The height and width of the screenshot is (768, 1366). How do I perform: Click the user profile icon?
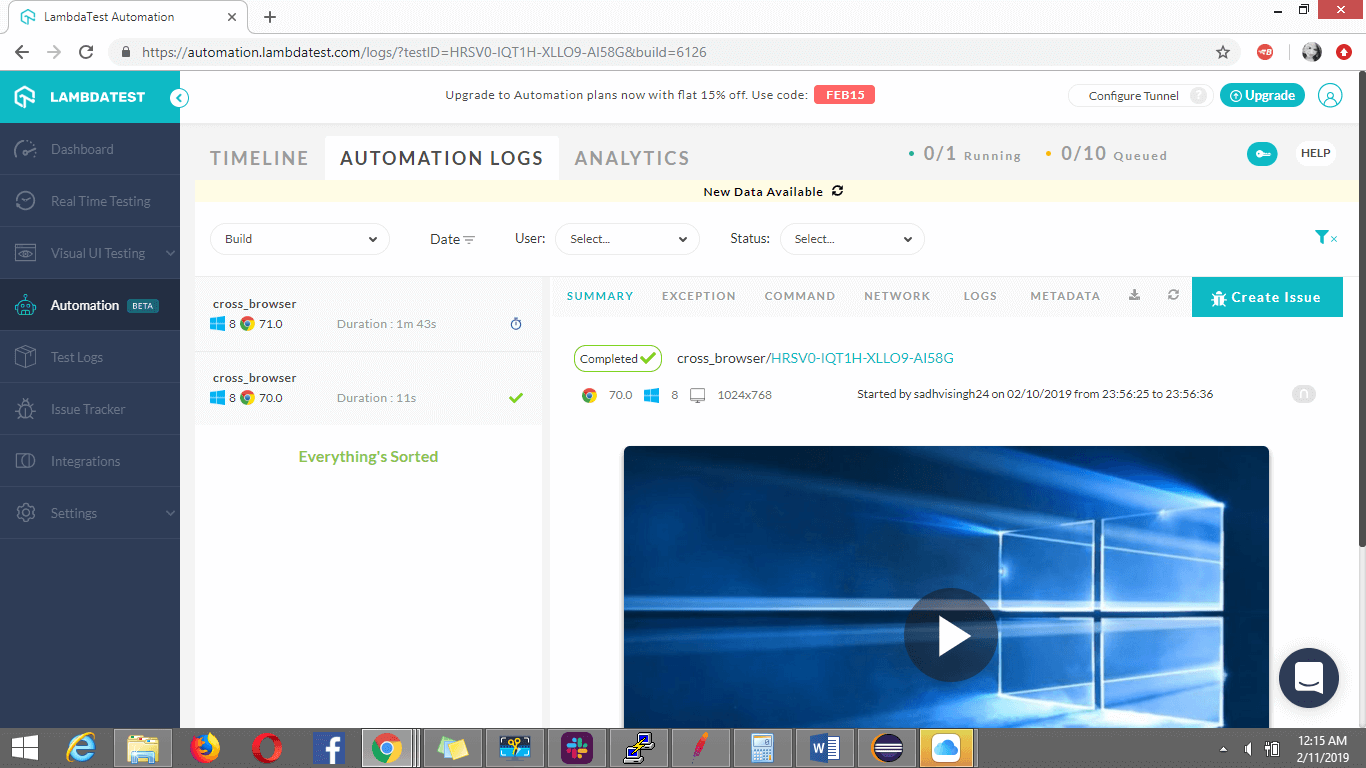(1330, 96)
